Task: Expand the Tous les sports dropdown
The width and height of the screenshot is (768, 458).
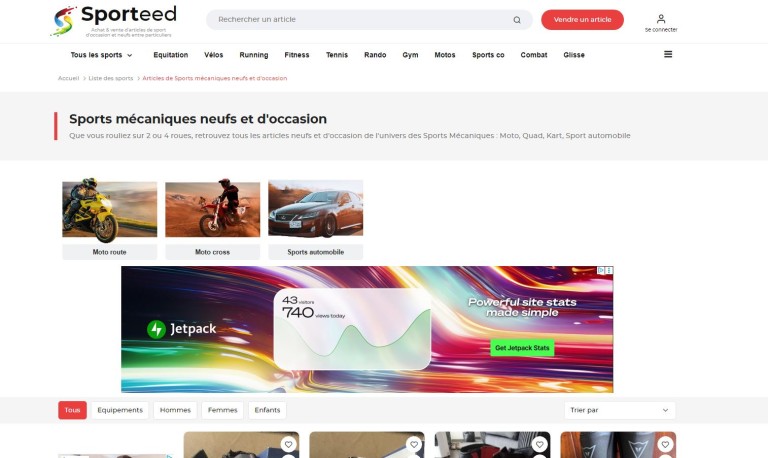Action: click(x=101, y=55)
